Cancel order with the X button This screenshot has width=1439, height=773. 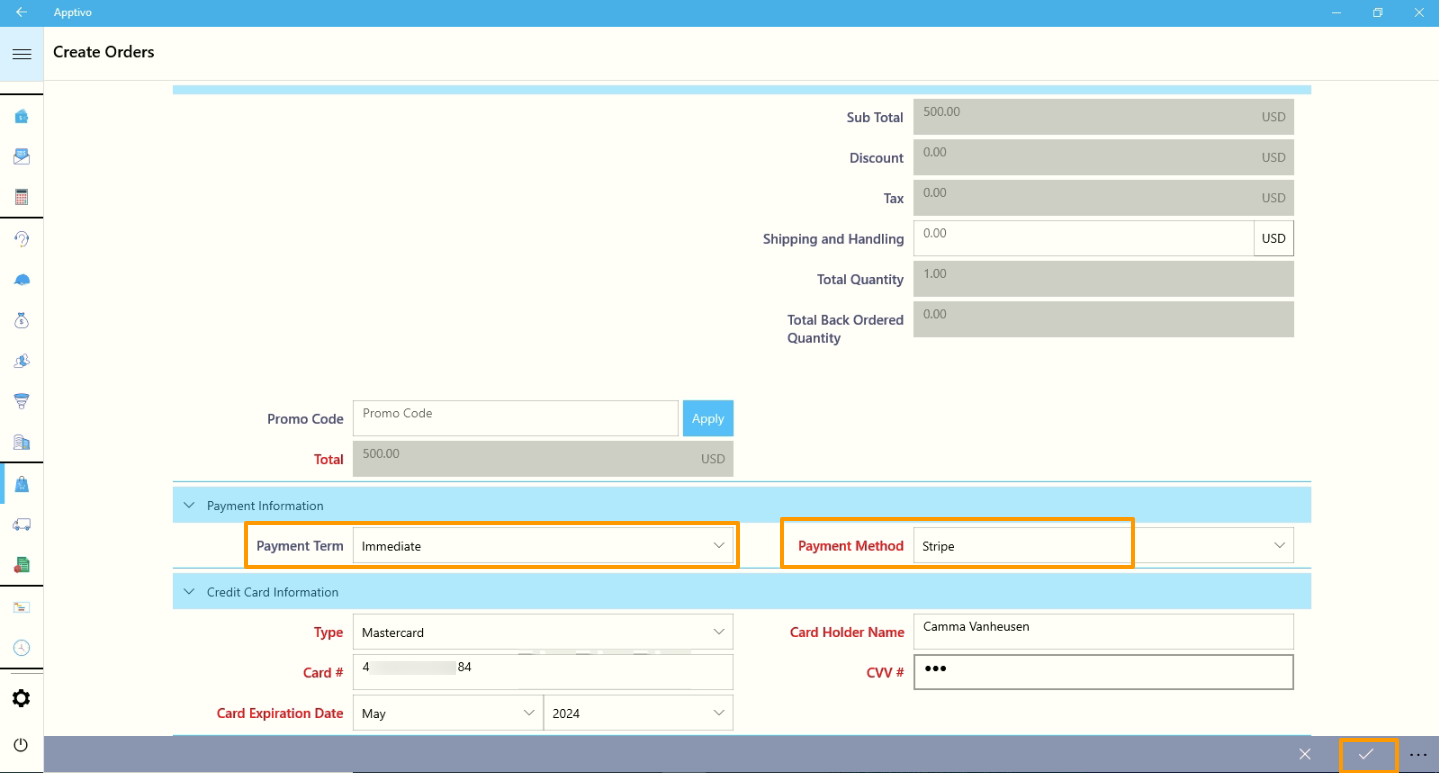(x=1304, y=754)
